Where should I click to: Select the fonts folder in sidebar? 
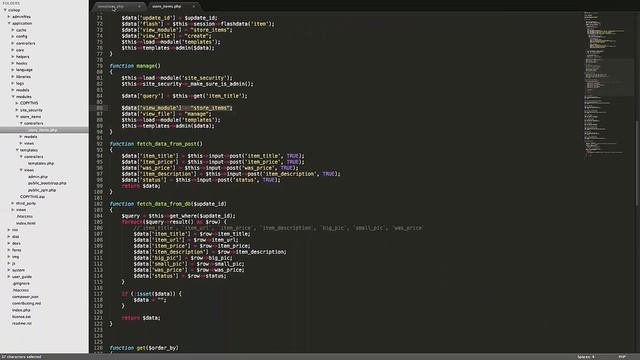(x=17, y=250)
